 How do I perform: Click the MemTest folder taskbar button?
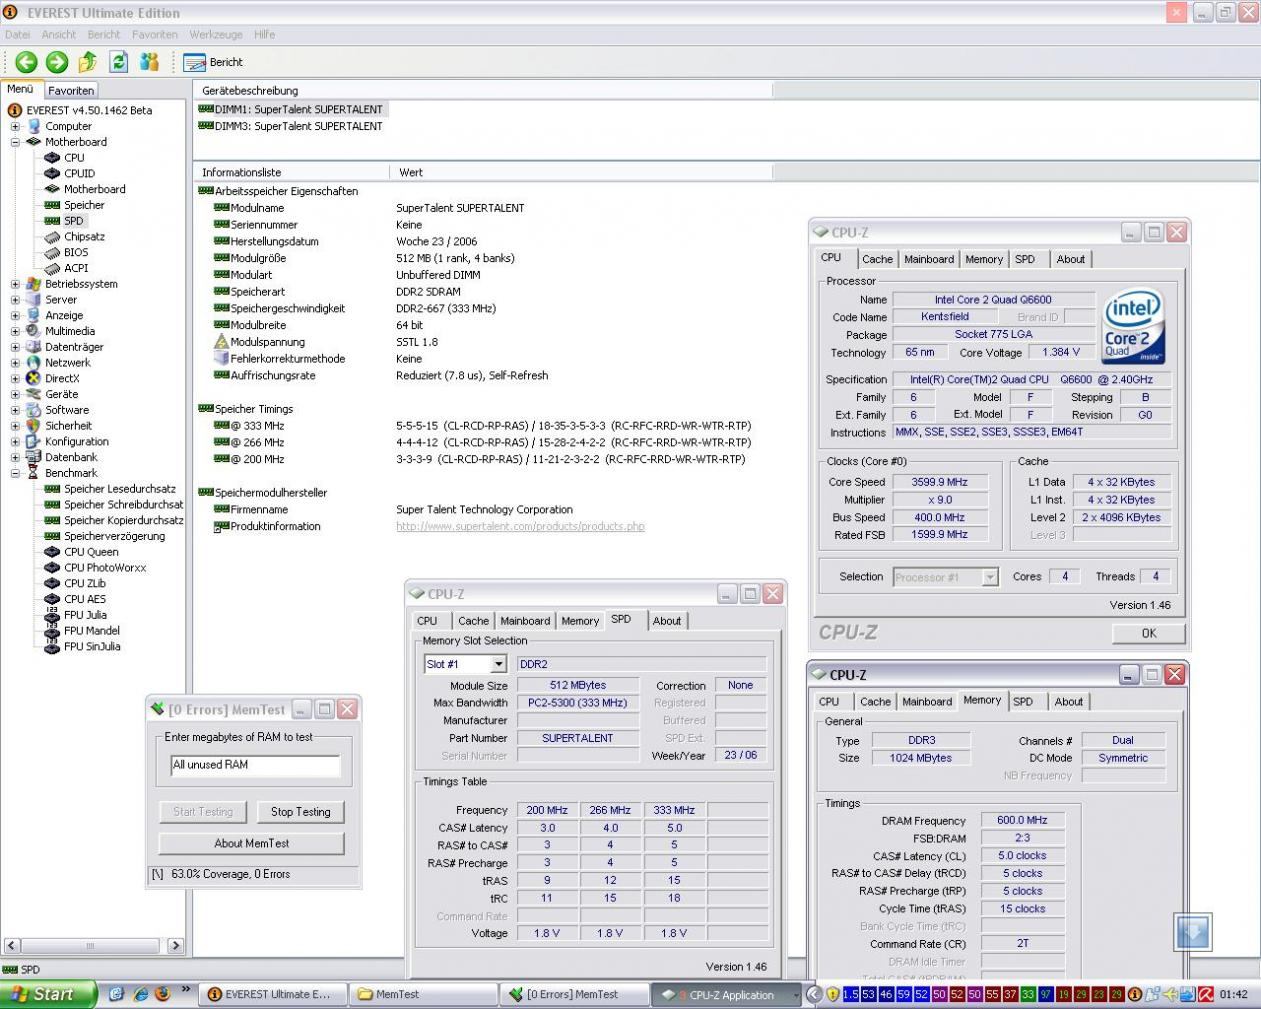coord(424,994)
